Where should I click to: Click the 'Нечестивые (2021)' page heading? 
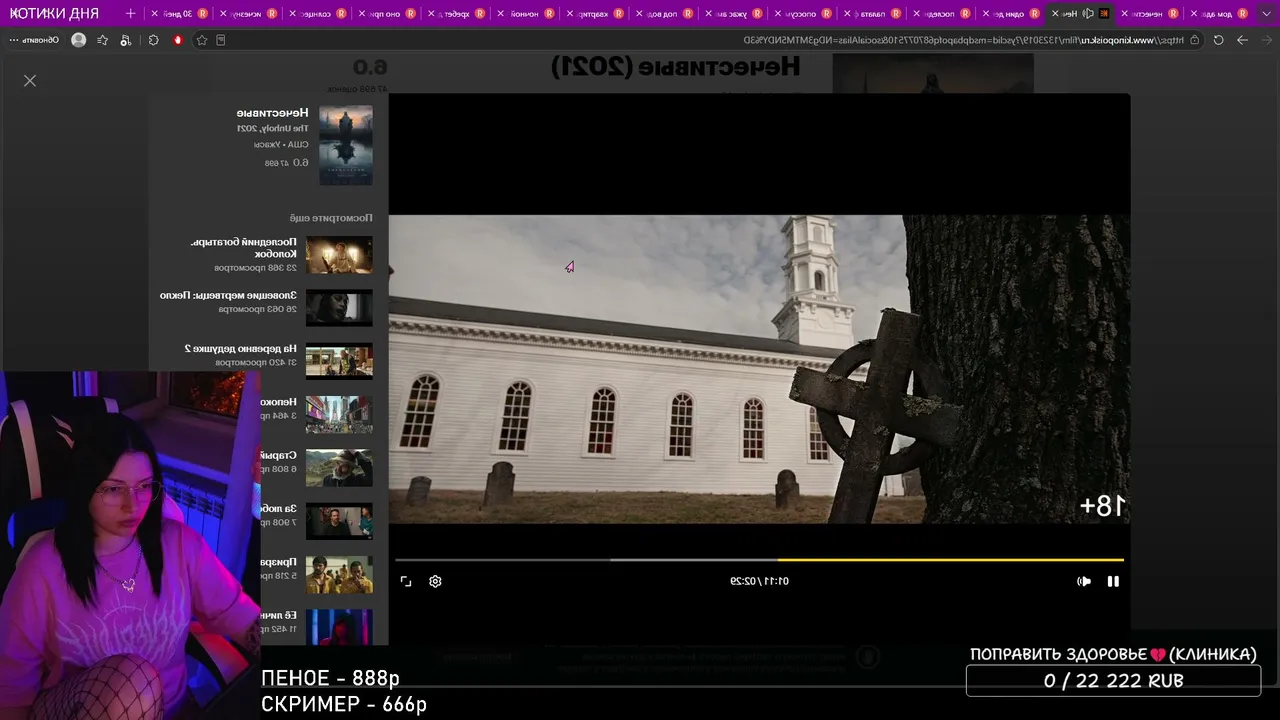676,67
